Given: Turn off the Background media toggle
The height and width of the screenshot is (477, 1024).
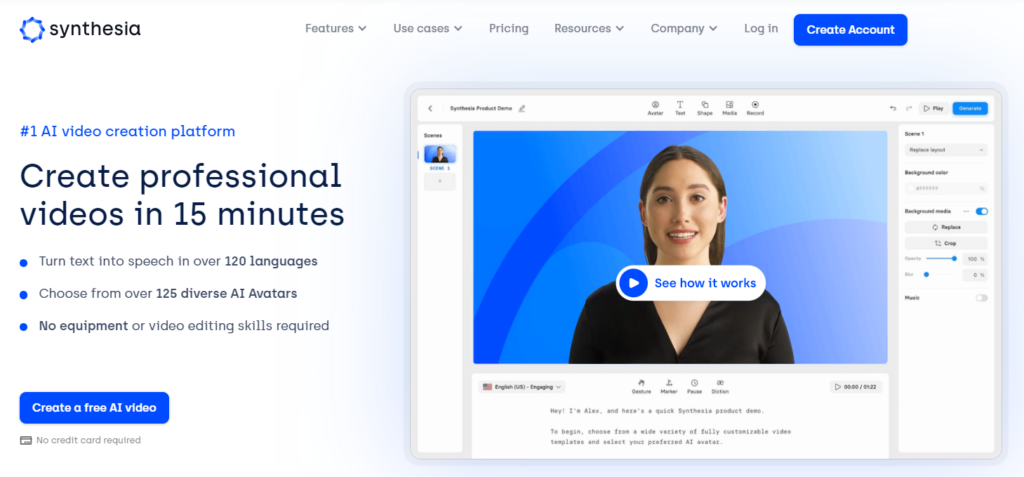Looking at the screenshot, I should [x=982, y=211].
